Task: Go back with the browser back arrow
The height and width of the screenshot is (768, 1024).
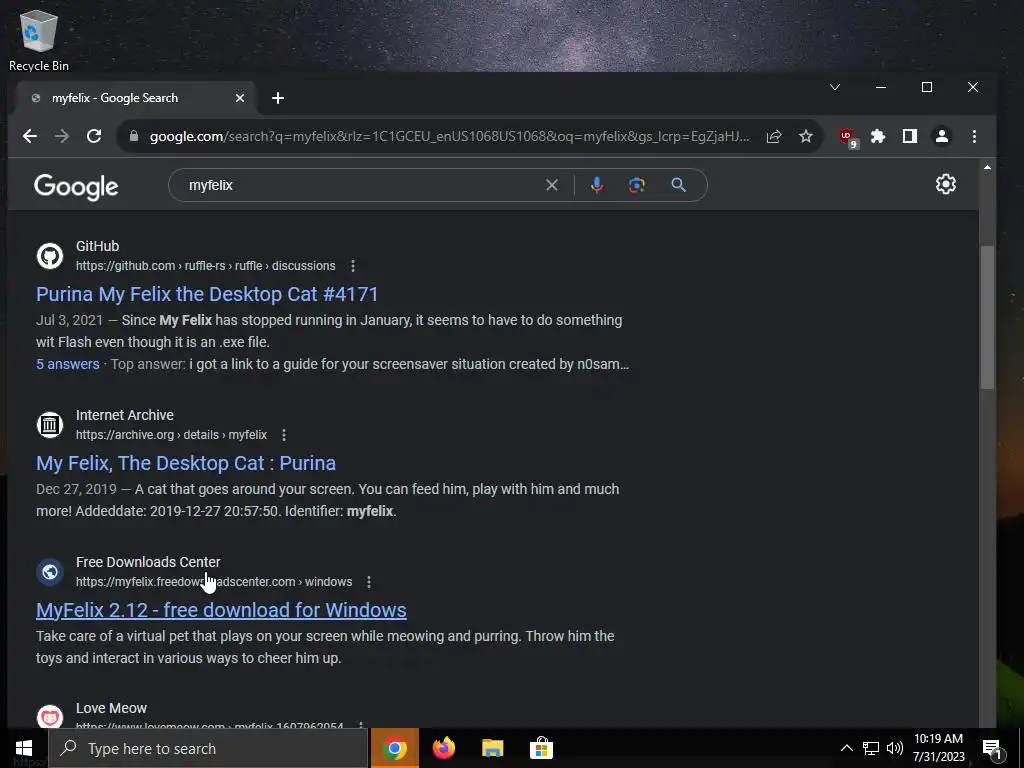Action: pos(29,136)
